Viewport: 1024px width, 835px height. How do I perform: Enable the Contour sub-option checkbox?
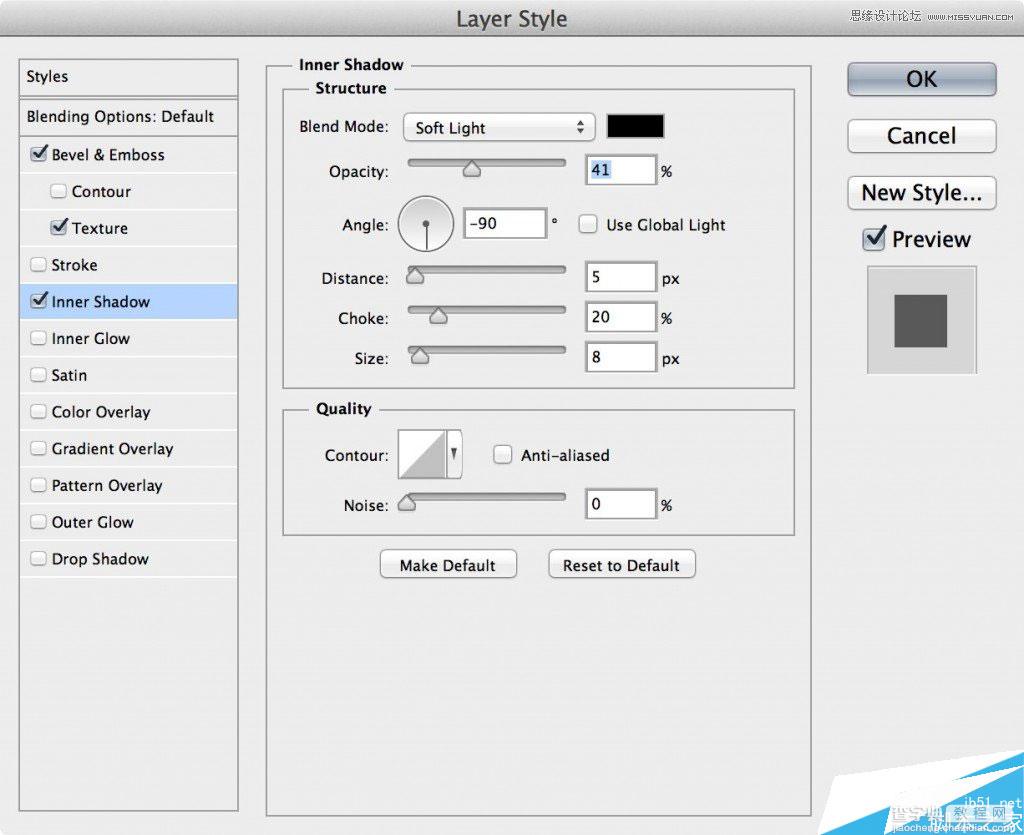tap(58, 191)
